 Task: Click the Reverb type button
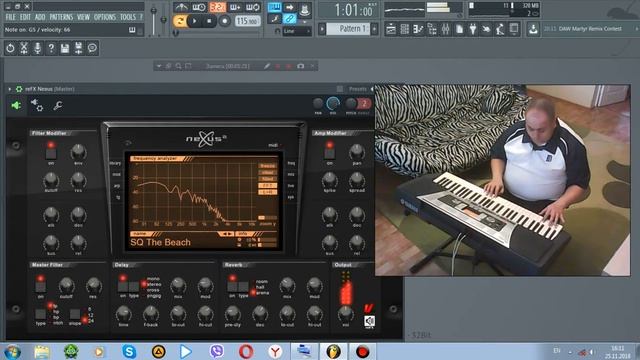pos(243,287)
